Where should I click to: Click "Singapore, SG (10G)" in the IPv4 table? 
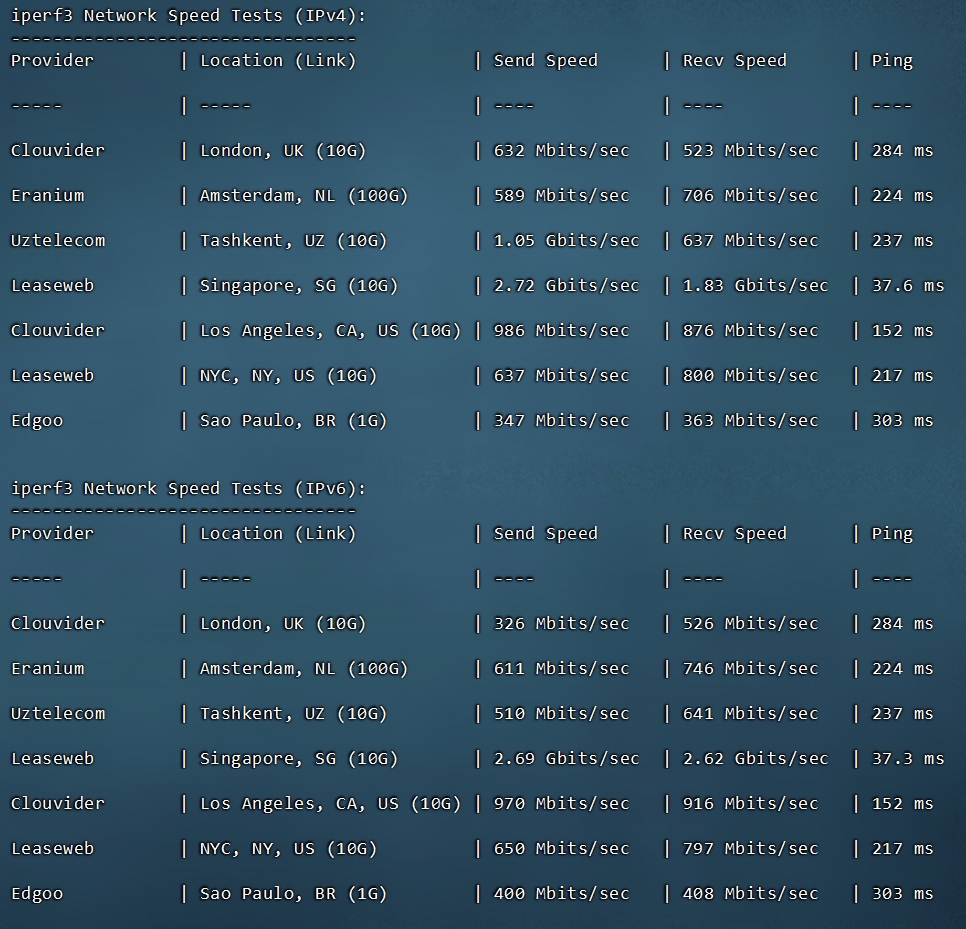pos(299,286)
